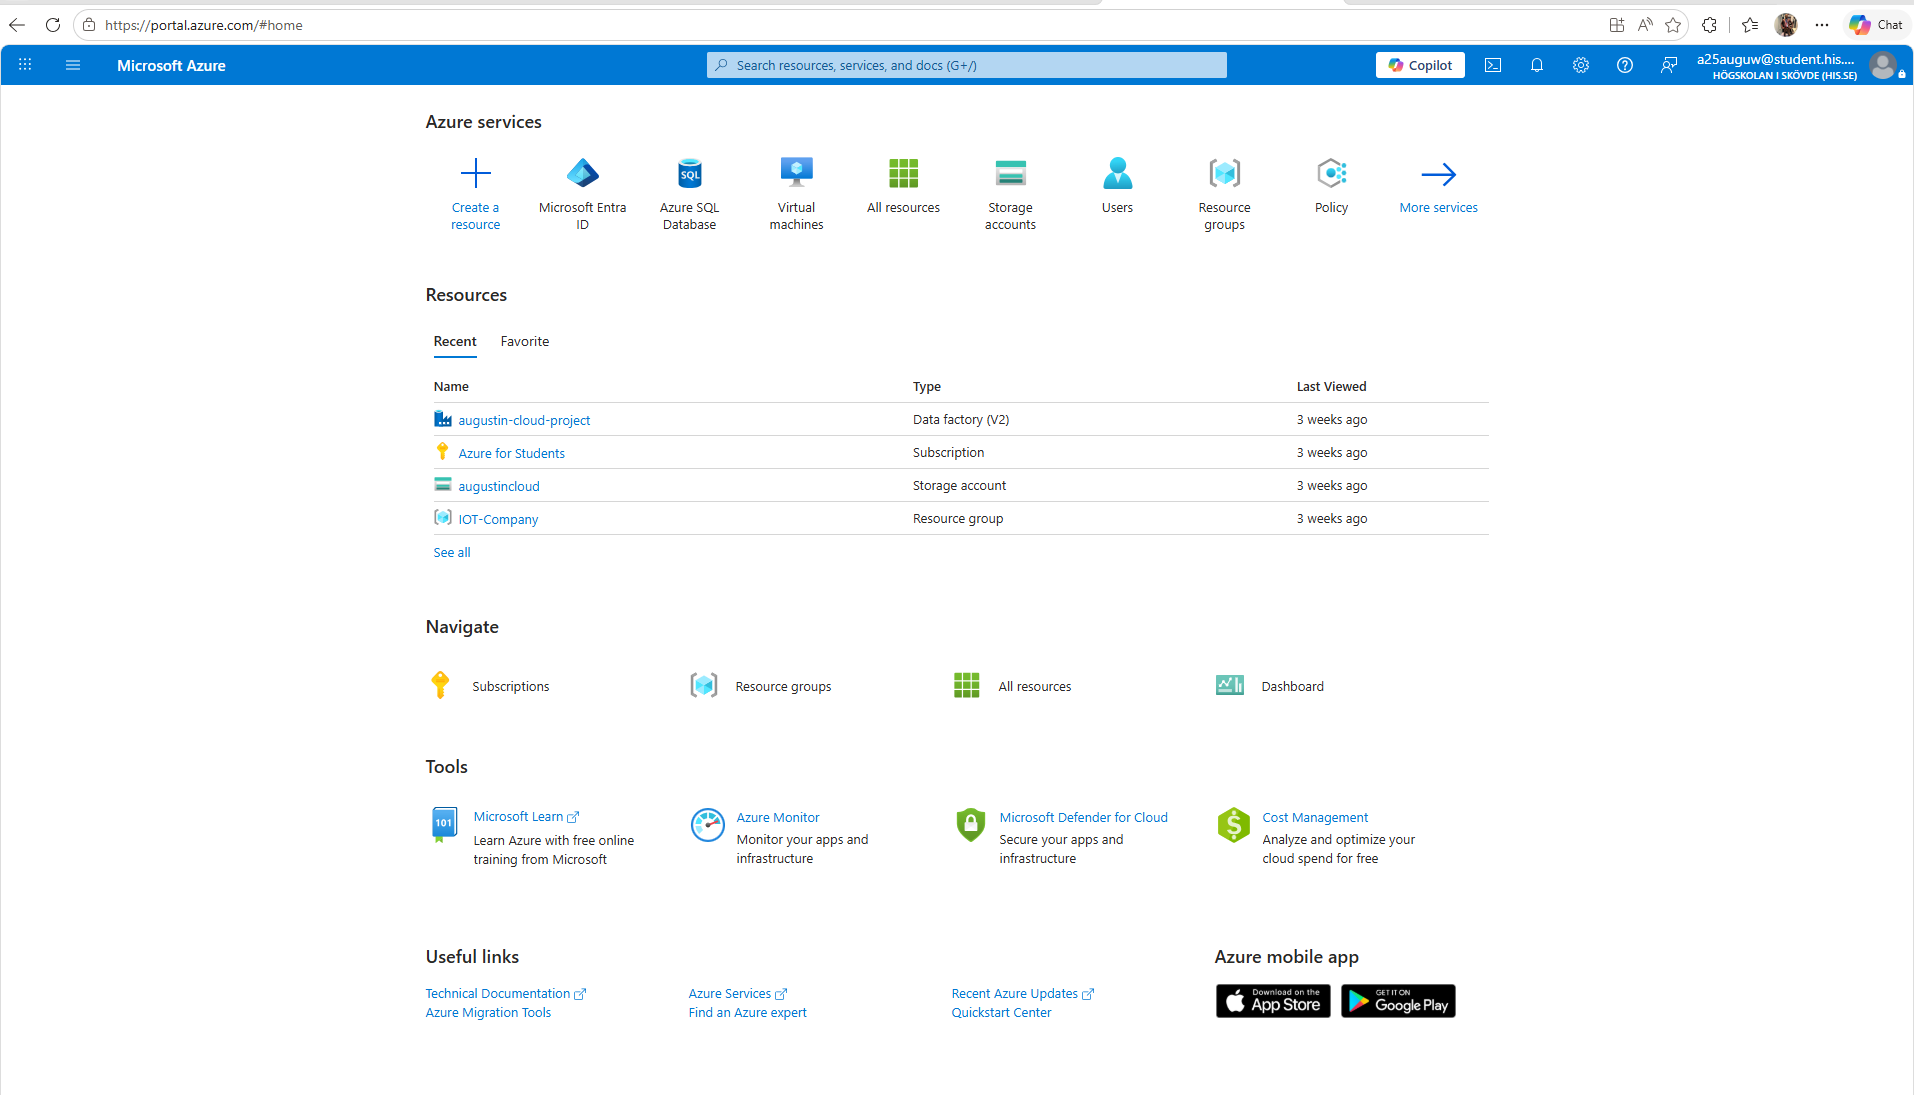Click the Azure Monitor gauge icon
This screenshot has height=1095, width=1914.
[x=707, y=825]
